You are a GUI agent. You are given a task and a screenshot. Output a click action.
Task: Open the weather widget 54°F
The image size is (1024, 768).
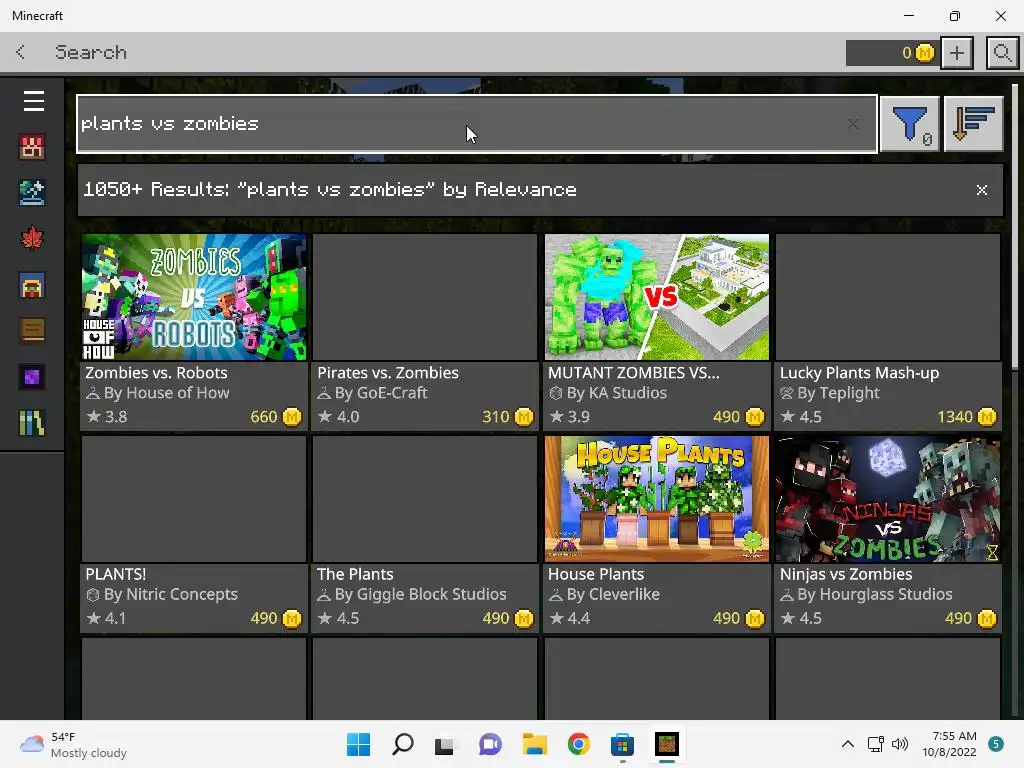pos(73,744)
